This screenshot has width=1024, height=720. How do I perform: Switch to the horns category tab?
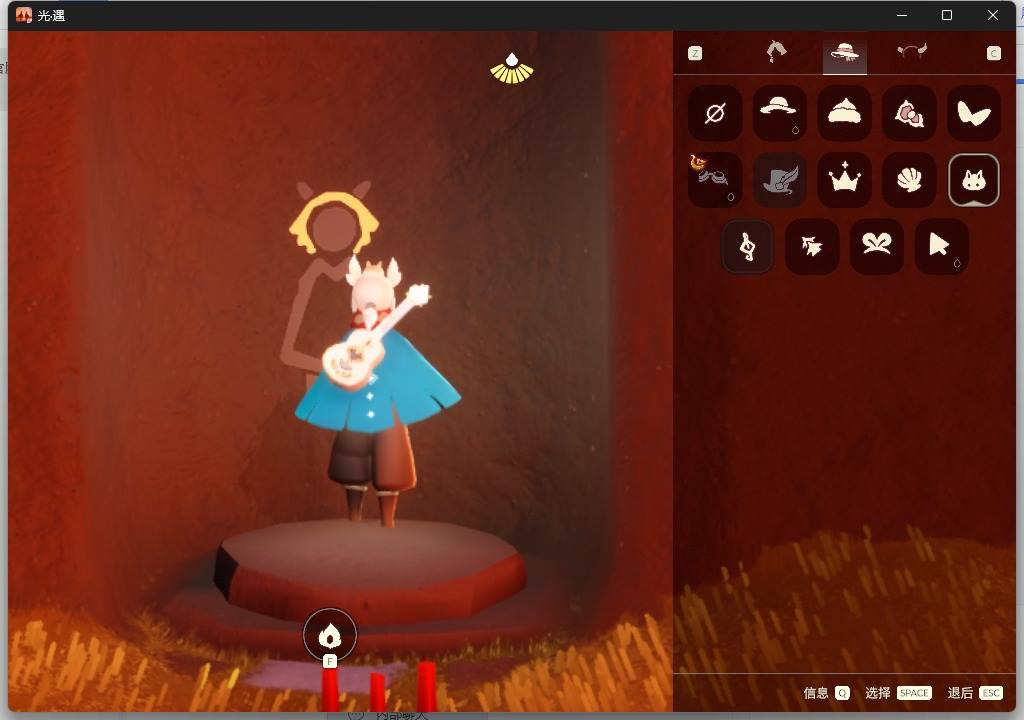912,52
